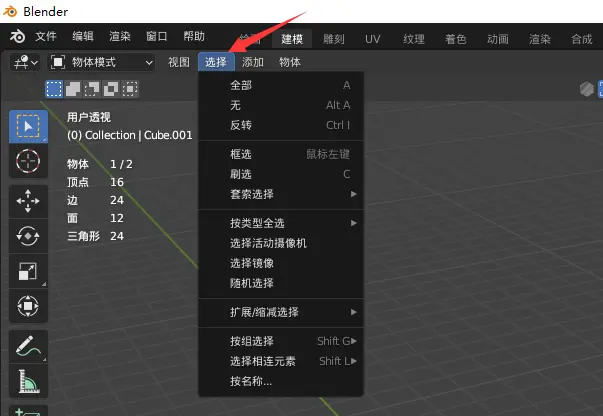This screenshot has width=603, height=416.
Task: Activate the Add Cube tool
Action: (28, 411)
